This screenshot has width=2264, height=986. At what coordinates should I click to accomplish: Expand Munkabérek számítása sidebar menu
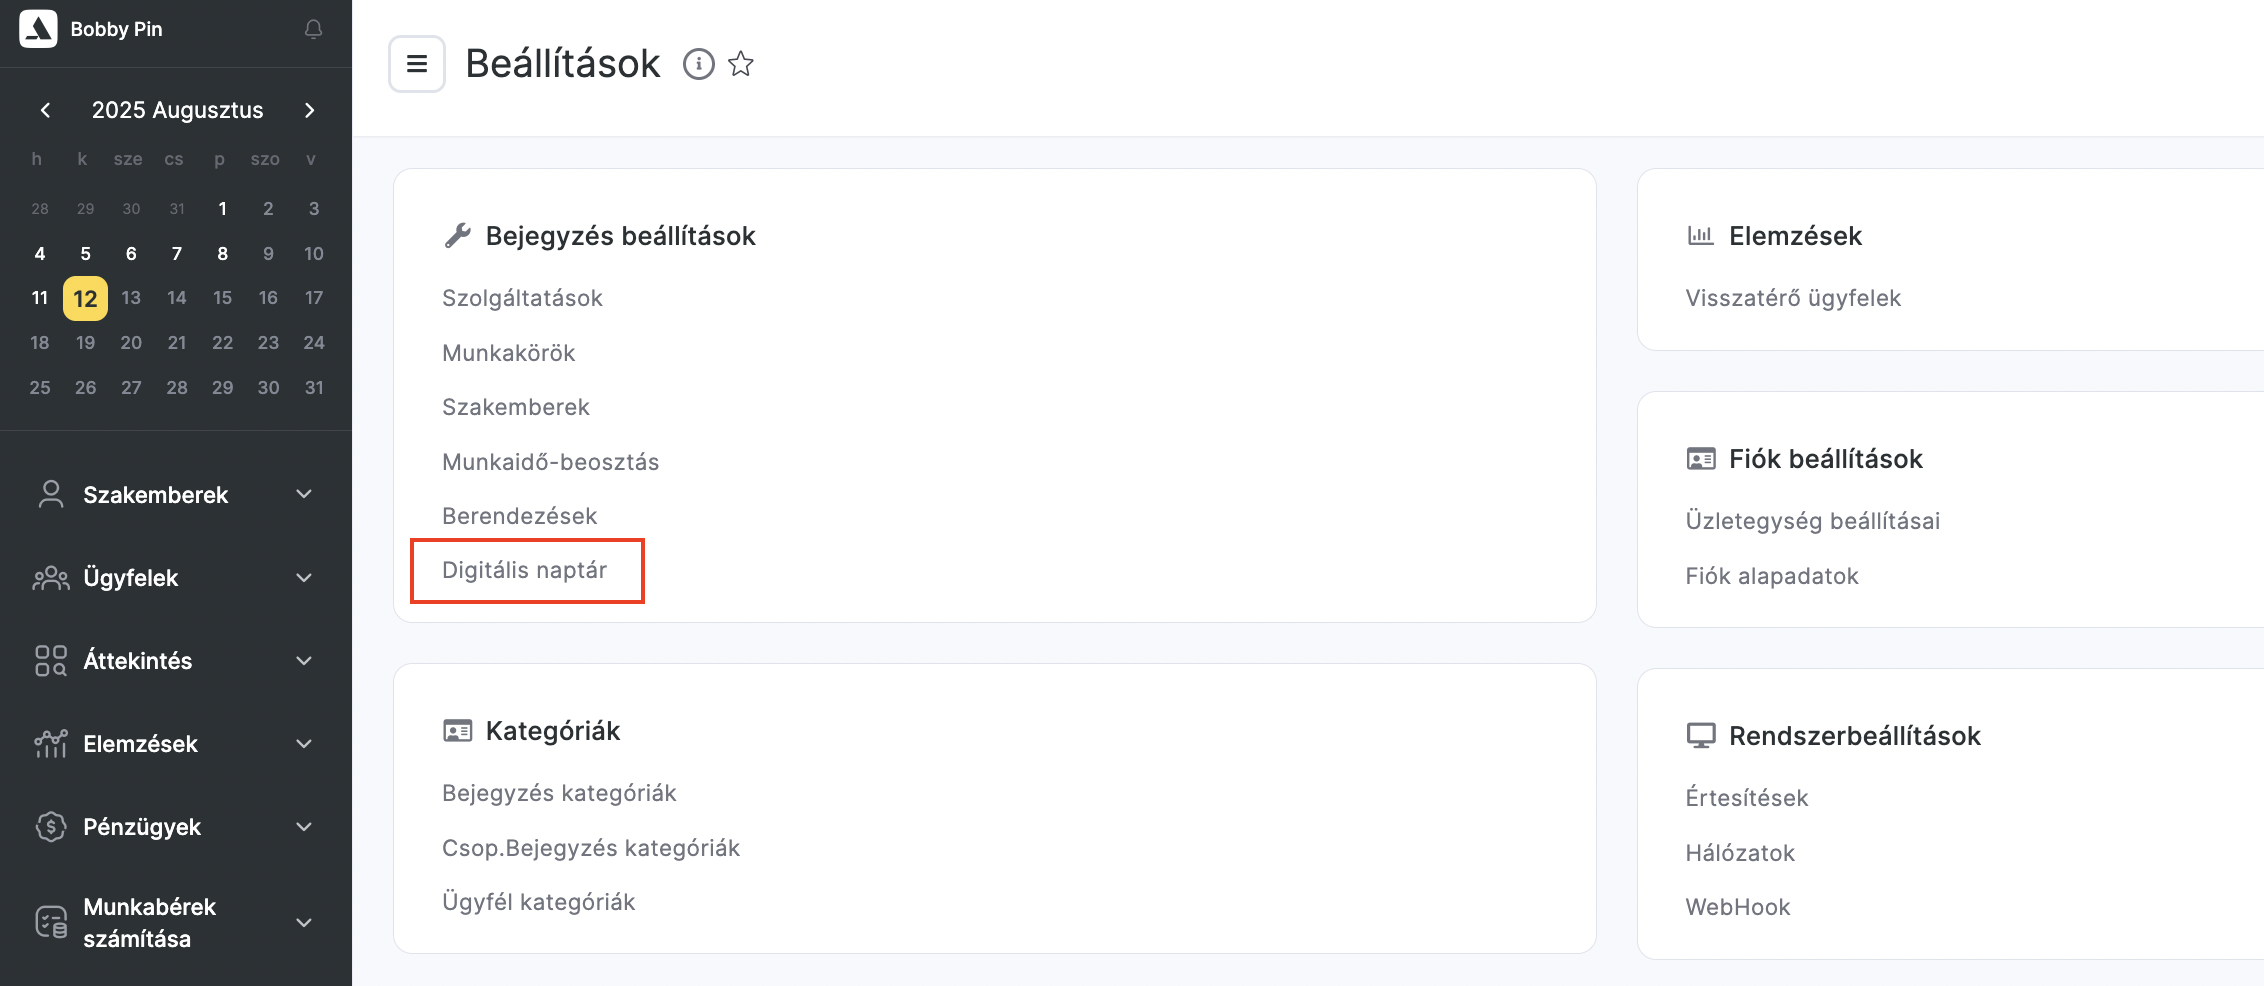coord(304,922)
